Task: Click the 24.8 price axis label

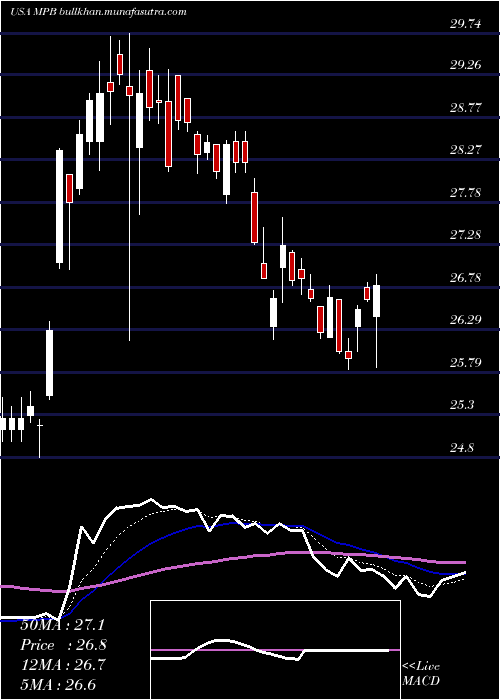Action: tap(462, 447)
